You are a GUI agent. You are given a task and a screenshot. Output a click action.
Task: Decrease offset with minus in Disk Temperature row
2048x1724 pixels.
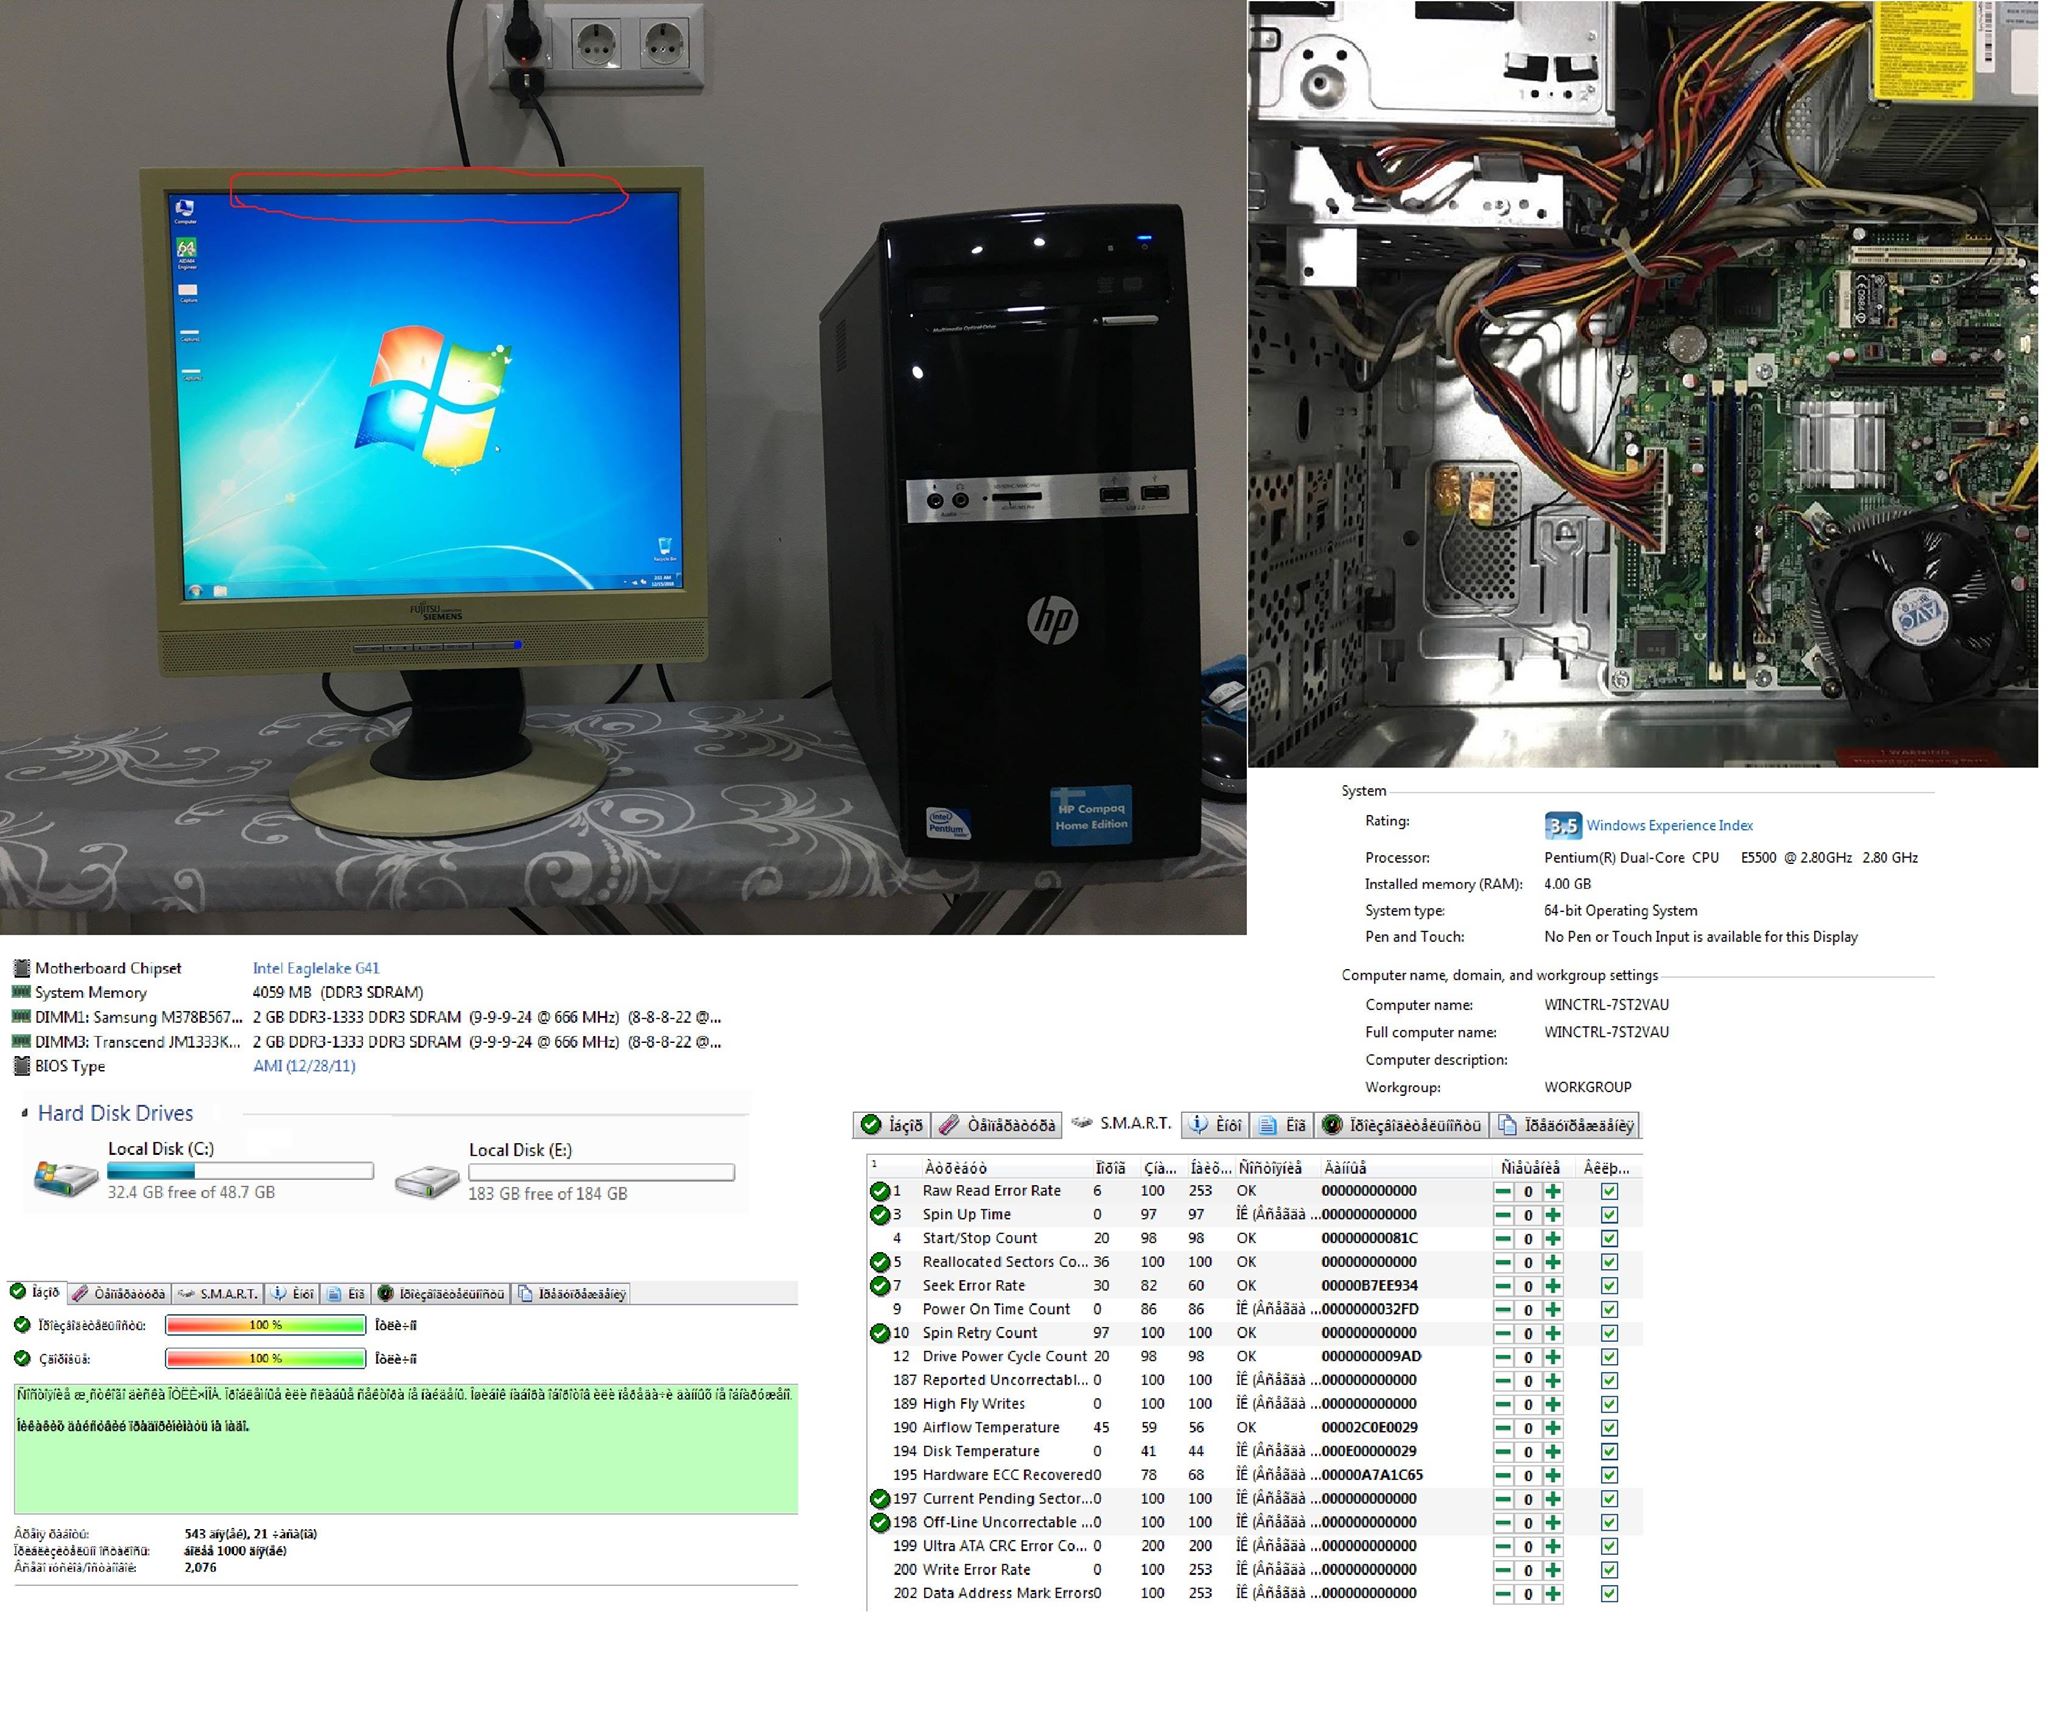tap(1503, 1452)
